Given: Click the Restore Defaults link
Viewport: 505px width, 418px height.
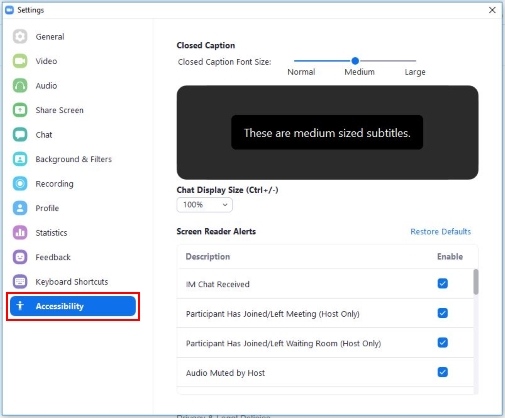Looking at the screenshot, I should (440, 232).
